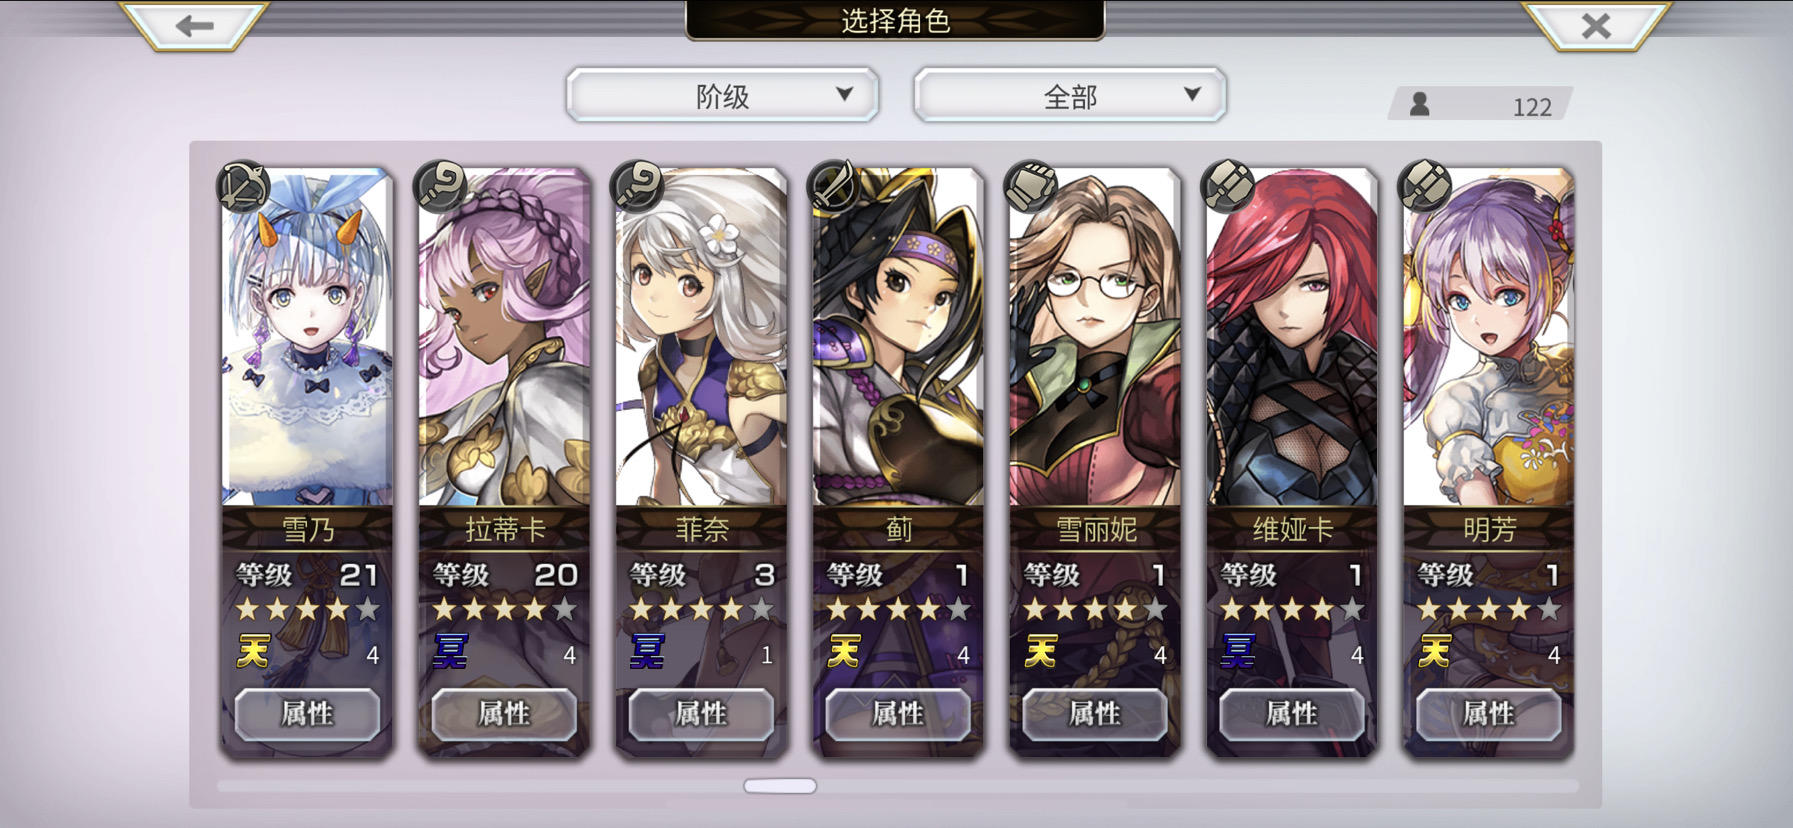Click the star rating of 蓟
Viewport: 1793px width, 828px height.
click(898, 608)
